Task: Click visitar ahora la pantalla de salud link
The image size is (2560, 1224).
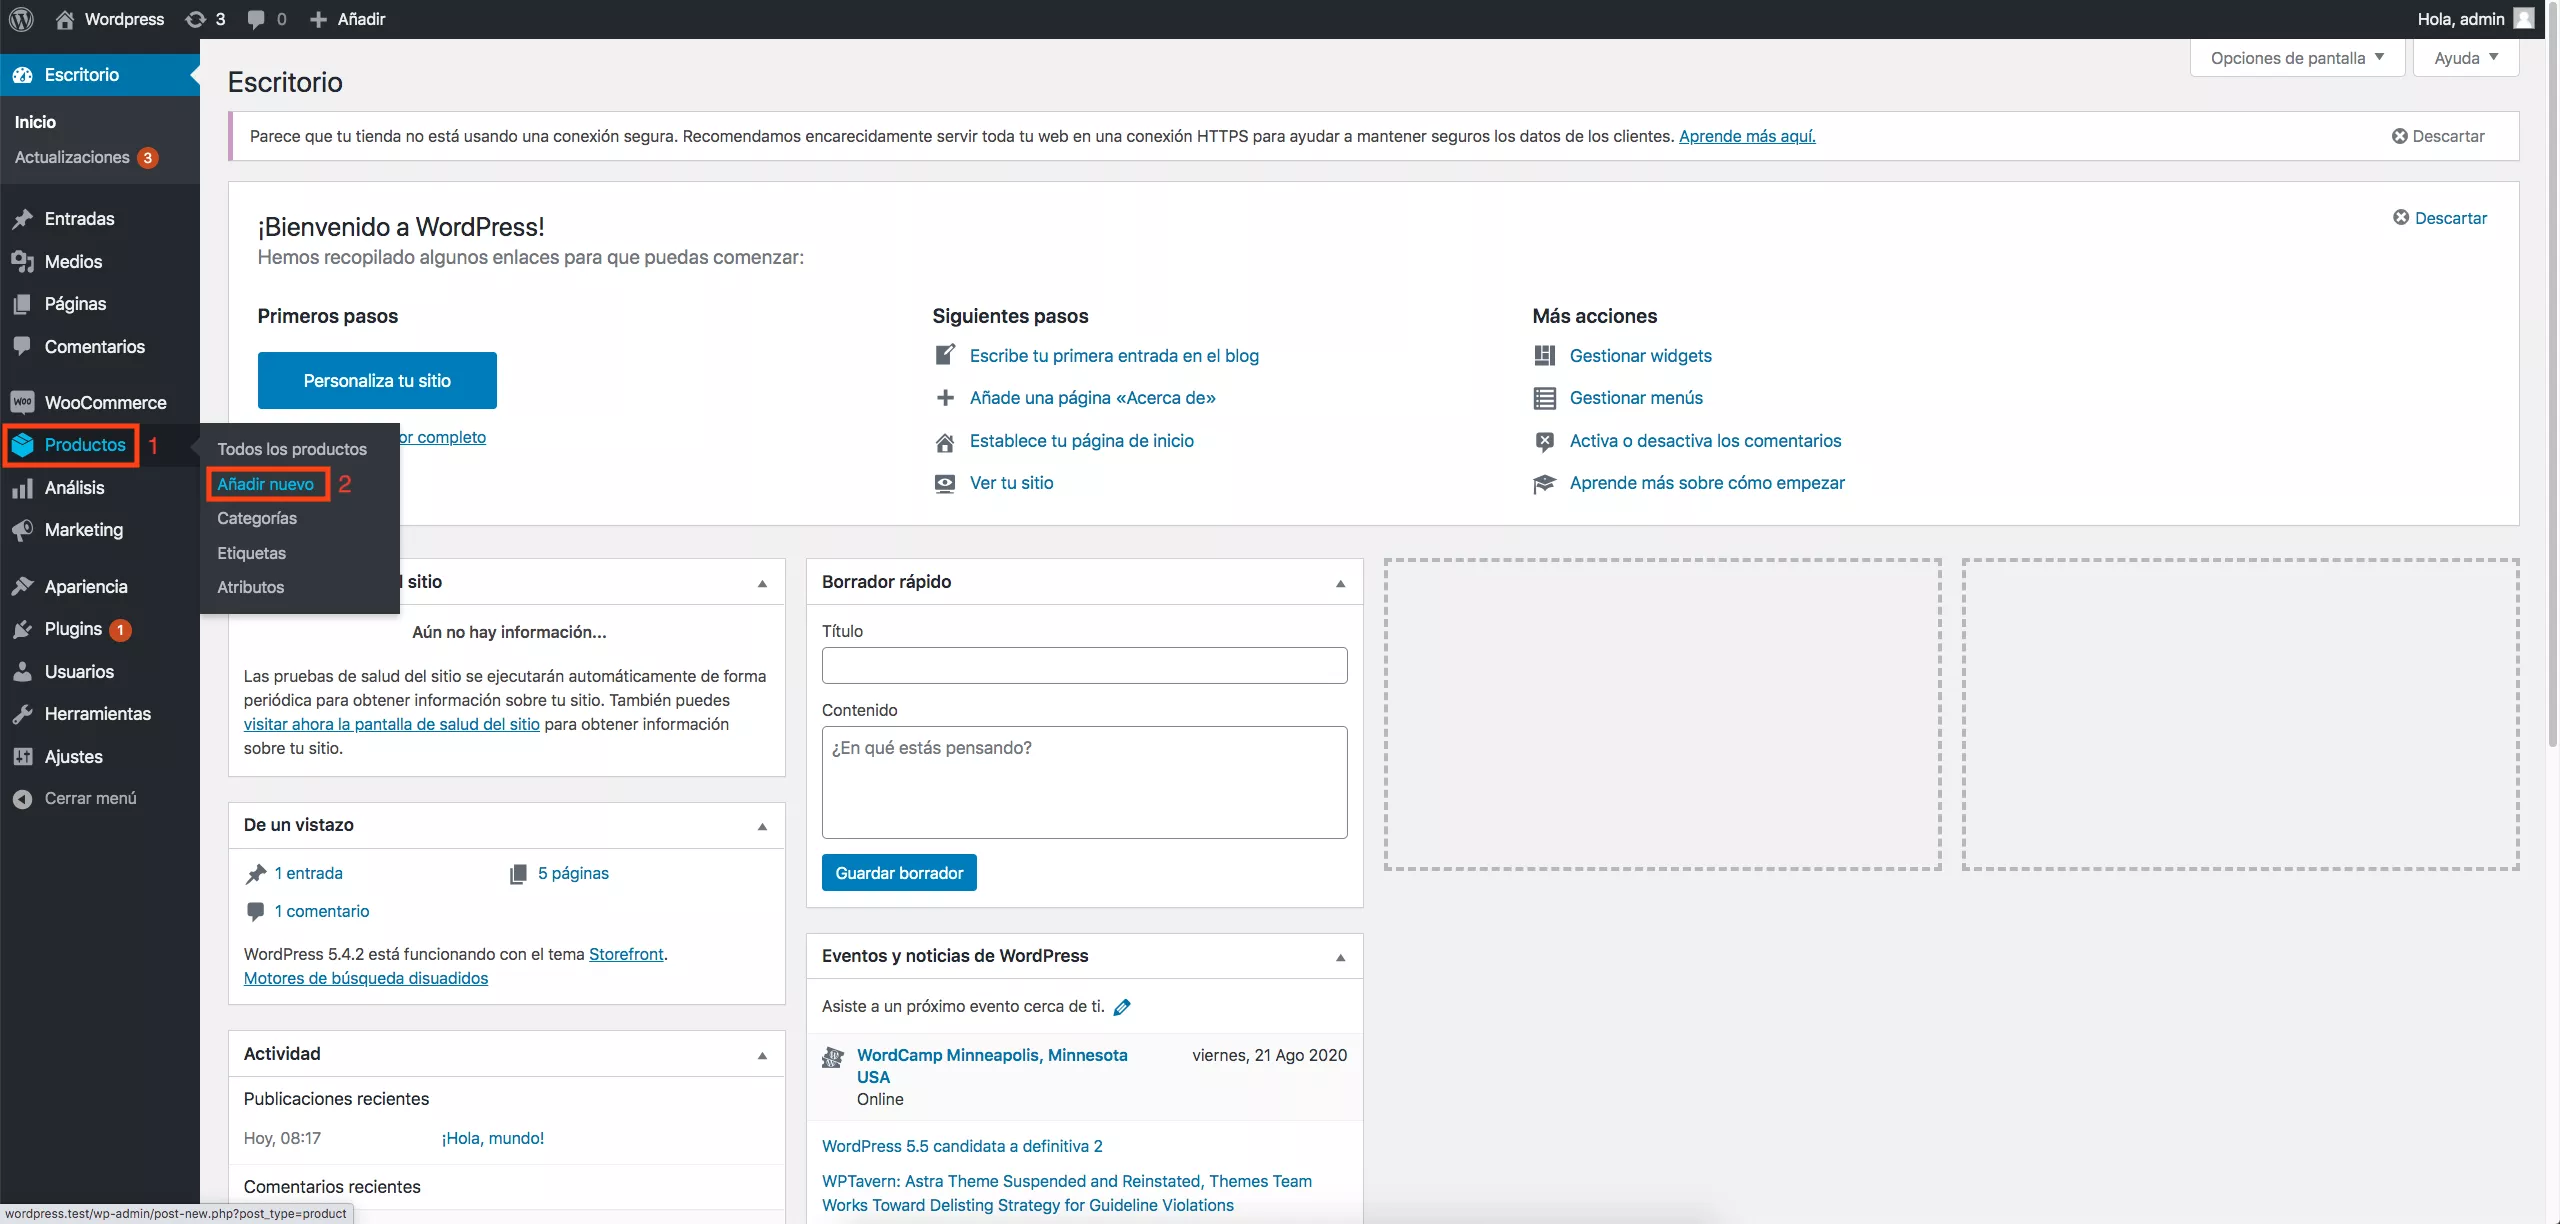Action: click(x=392, y=724)
